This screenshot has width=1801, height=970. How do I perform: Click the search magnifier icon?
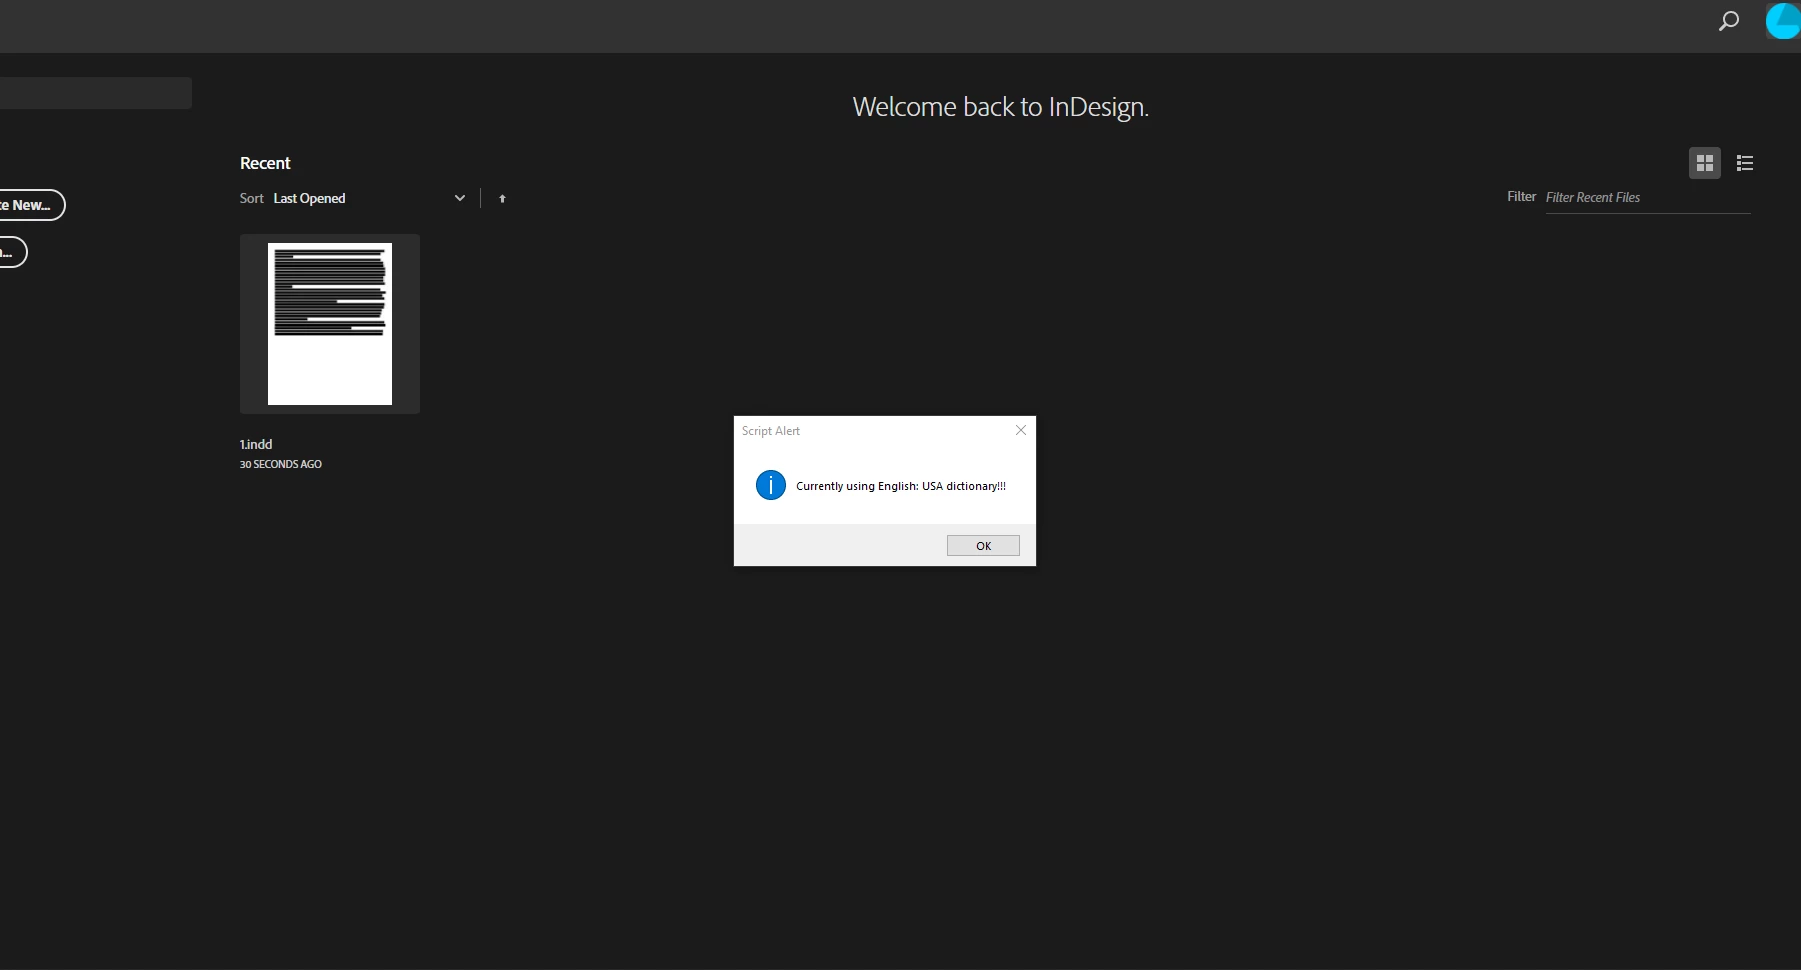[x=1728, y=21]
